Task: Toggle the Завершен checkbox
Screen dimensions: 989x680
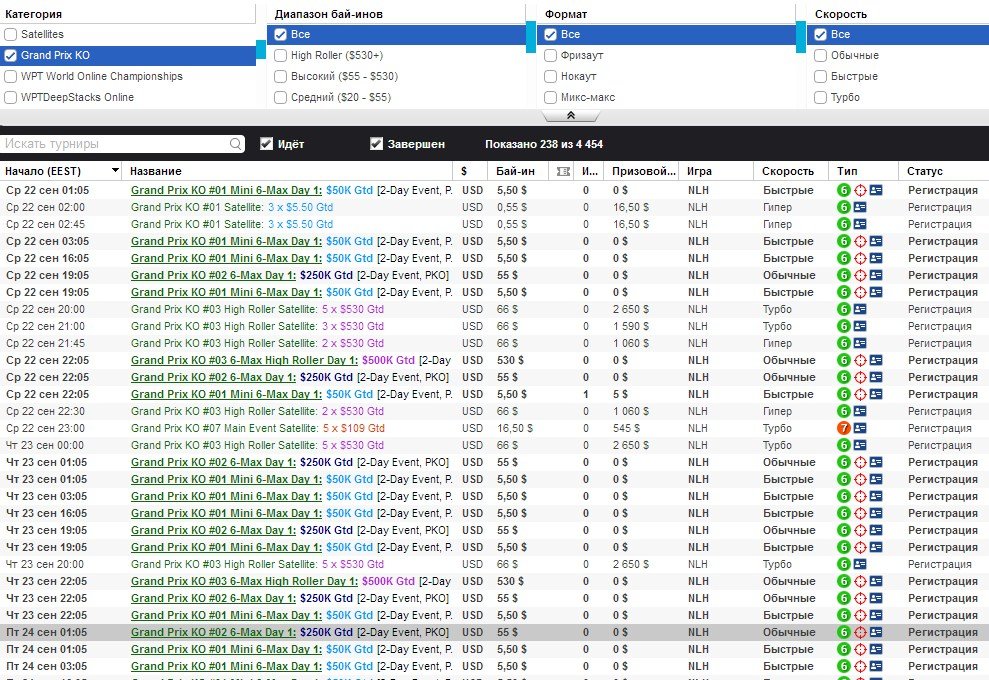Action: 376,144
